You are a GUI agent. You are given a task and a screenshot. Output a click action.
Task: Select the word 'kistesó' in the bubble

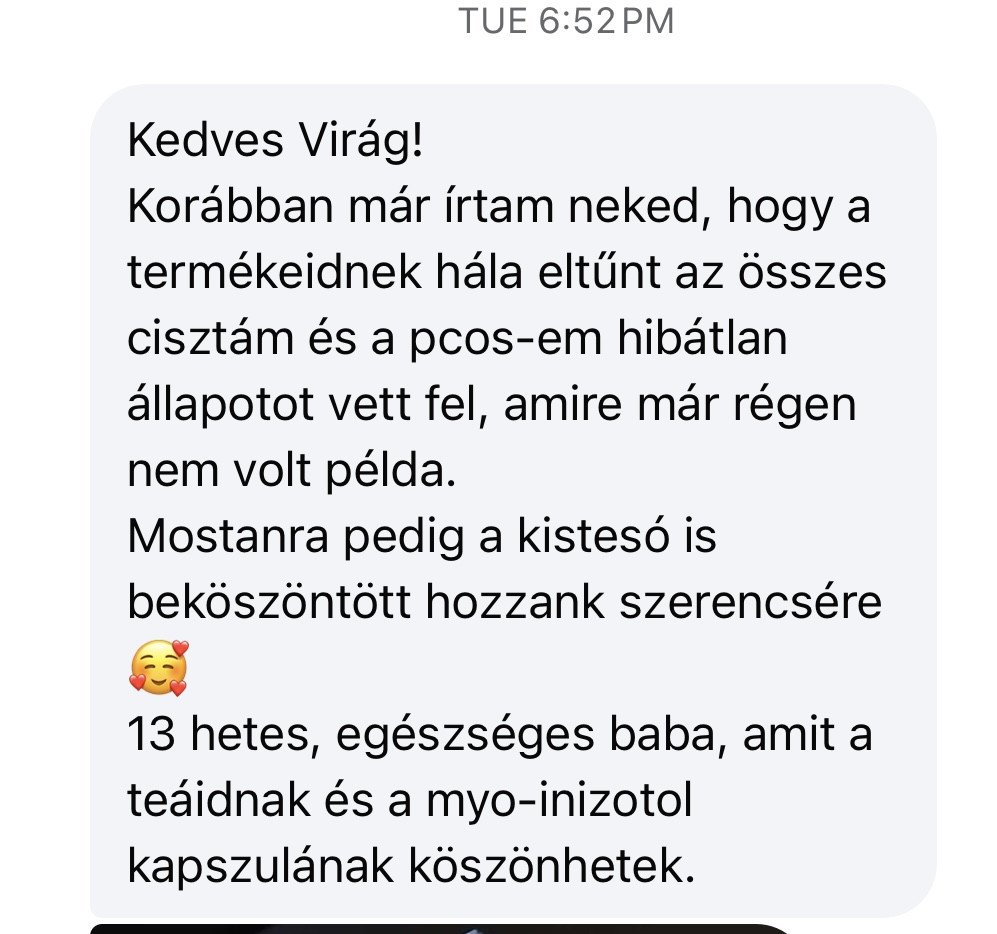tap(593, 537)
